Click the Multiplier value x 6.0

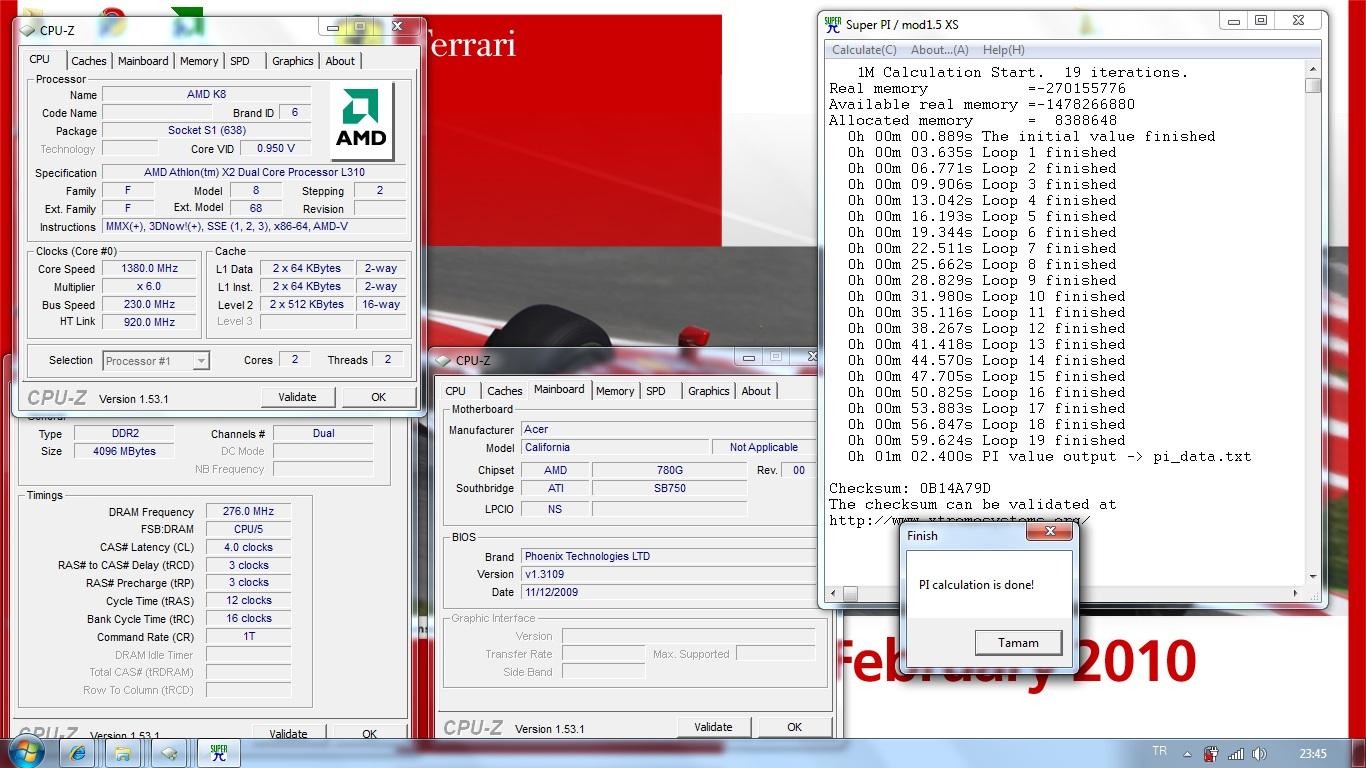tap(150, 287)
